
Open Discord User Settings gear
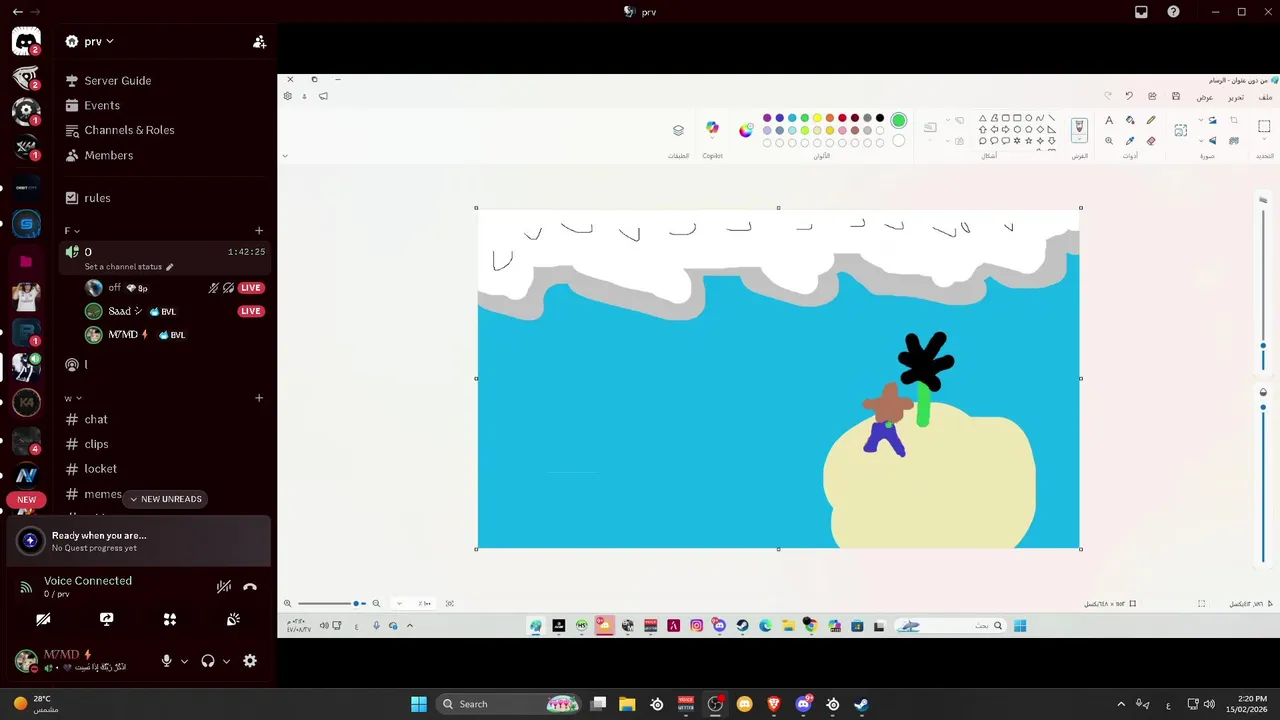pos(250,661)
